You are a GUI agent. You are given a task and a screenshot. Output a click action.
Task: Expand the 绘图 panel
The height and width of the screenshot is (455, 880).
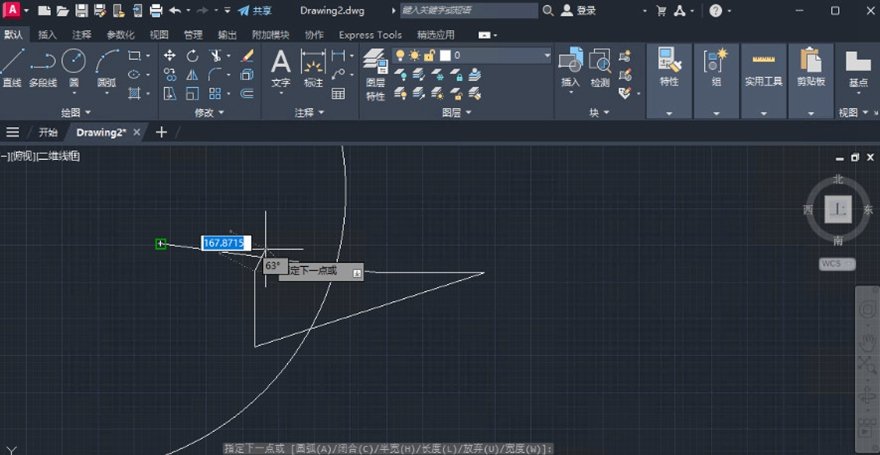76,113
